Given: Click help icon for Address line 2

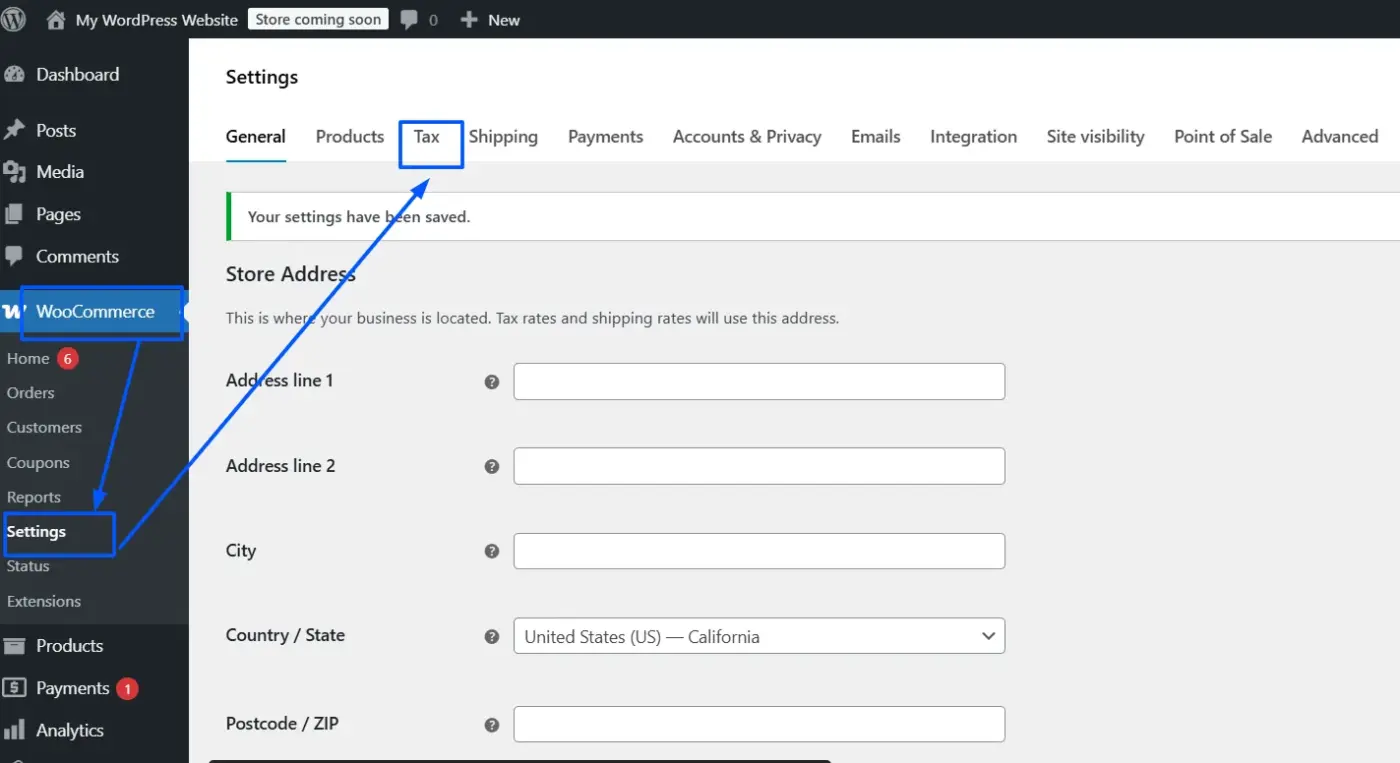Looking at the screenshot, I should pos(491,467).
